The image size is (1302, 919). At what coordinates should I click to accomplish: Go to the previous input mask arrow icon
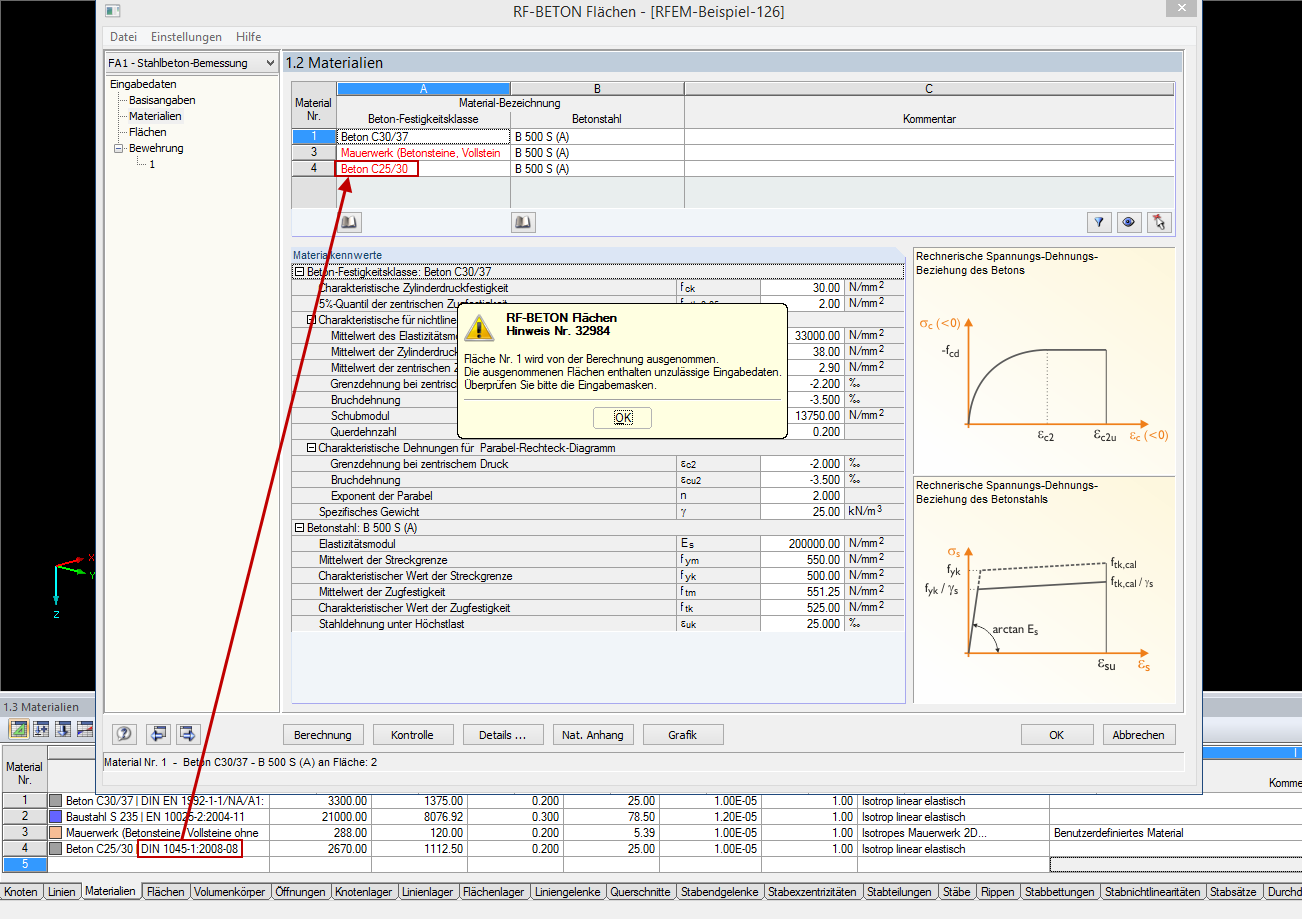click(x=158, y=734)
